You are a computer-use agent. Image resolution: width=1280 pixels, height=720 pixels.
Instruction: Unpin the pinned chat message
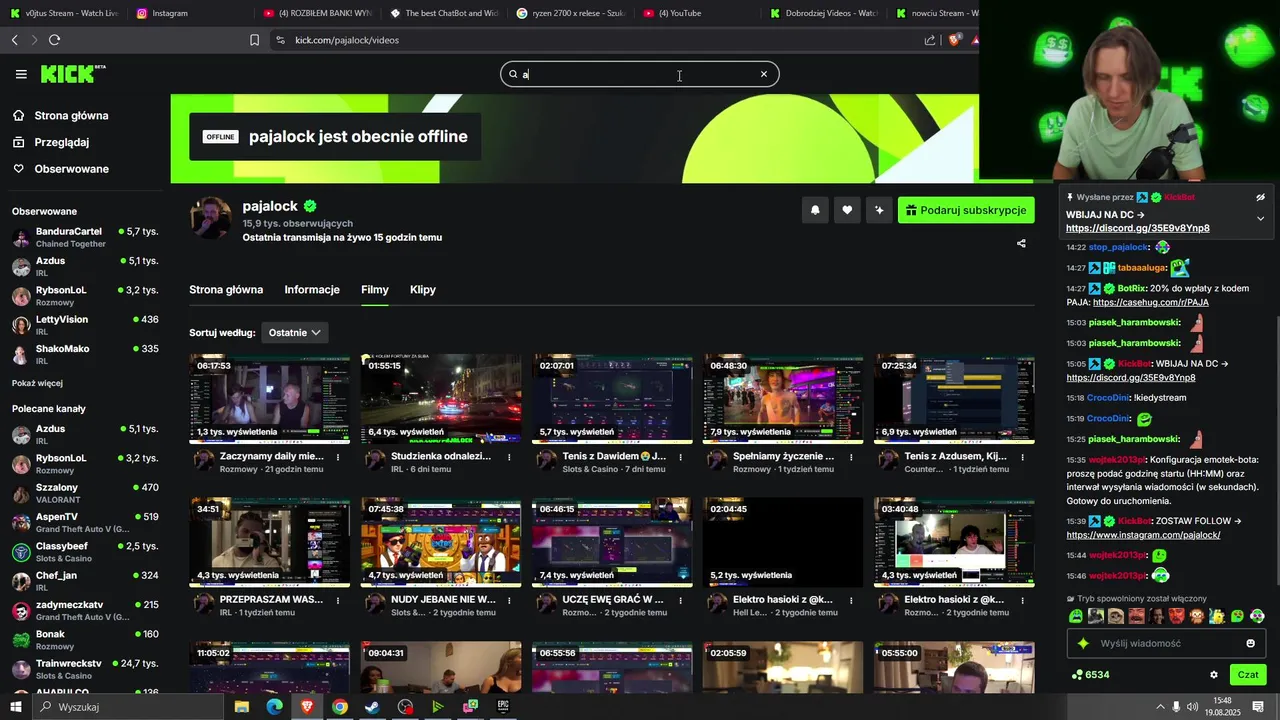1260,197
